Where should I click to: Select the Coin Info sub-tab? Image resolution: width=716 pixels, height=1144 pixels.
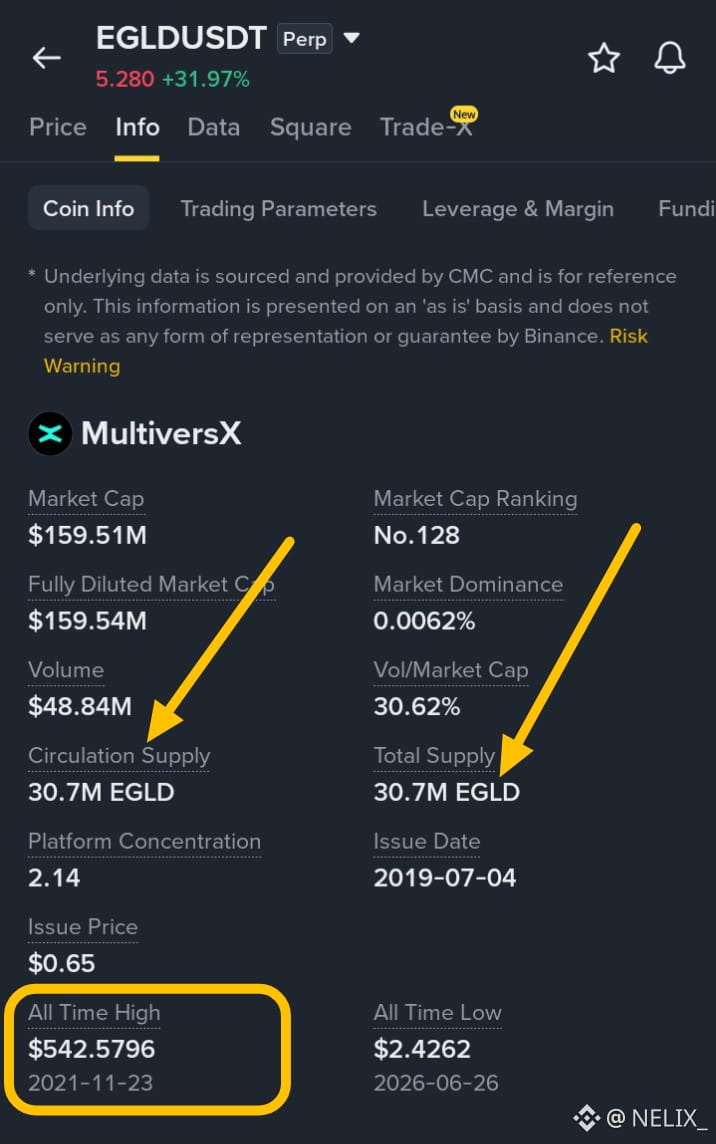[88, 209]
